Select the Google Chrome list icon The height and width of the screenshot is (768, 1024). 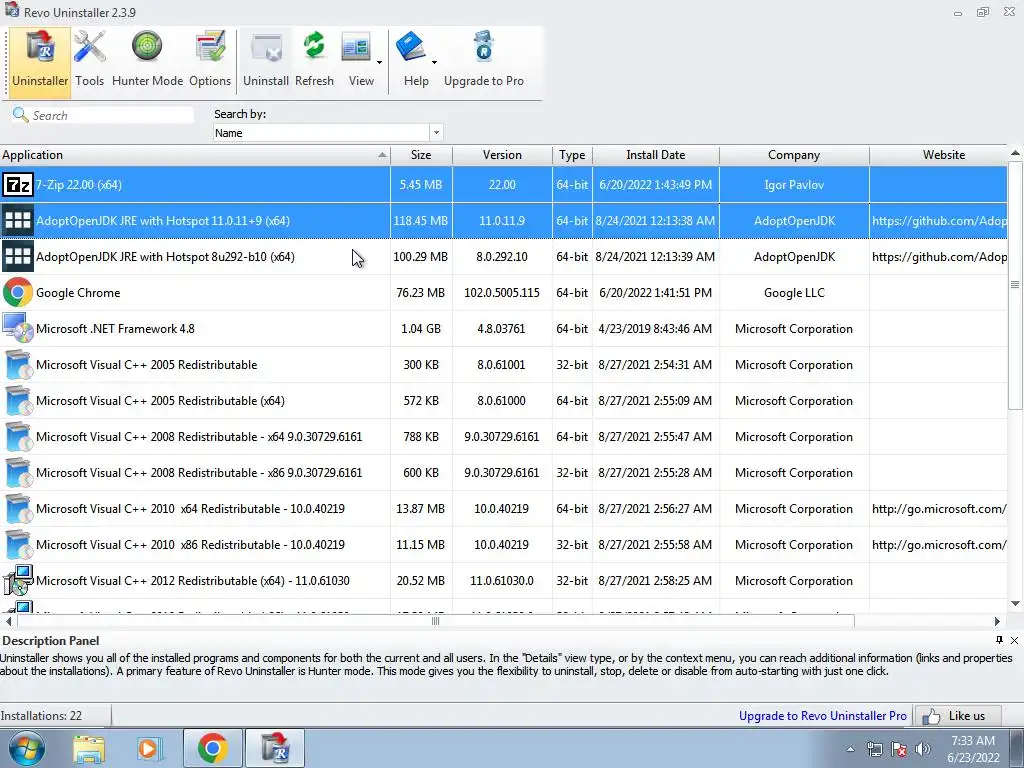pyautogui.click(x=18, y=293)
